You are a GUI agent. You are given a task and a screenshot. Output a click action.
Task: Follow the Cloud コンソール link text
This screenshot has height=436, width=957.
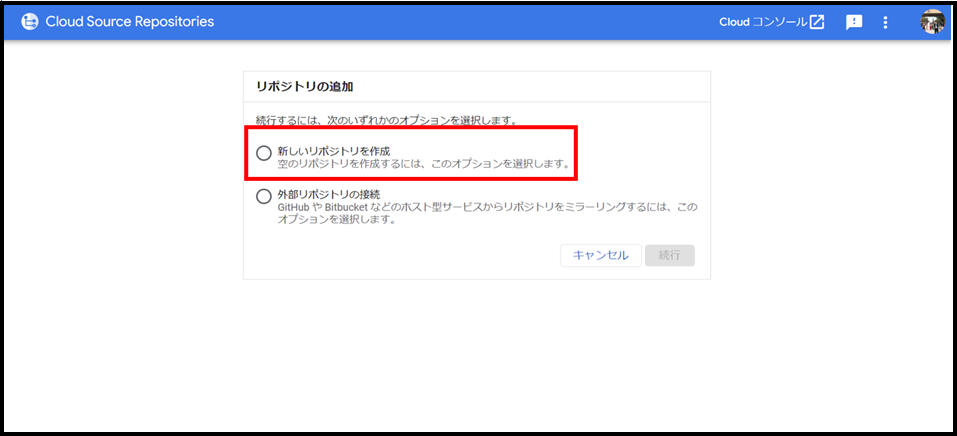[762, 22]
